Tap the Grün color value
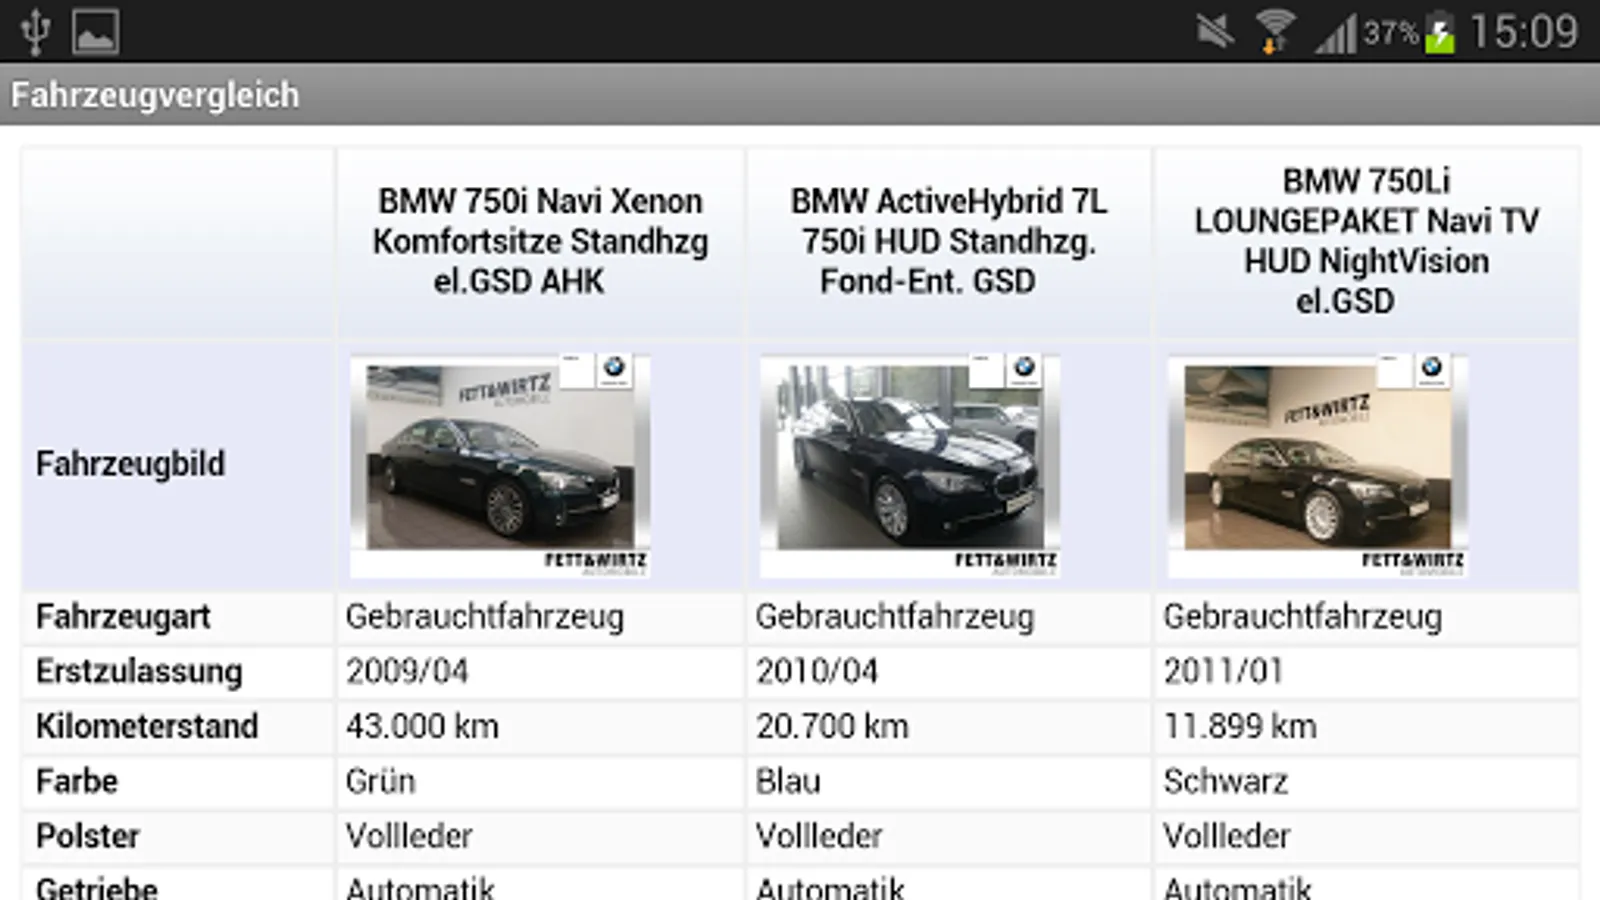 tap(380, 781)
